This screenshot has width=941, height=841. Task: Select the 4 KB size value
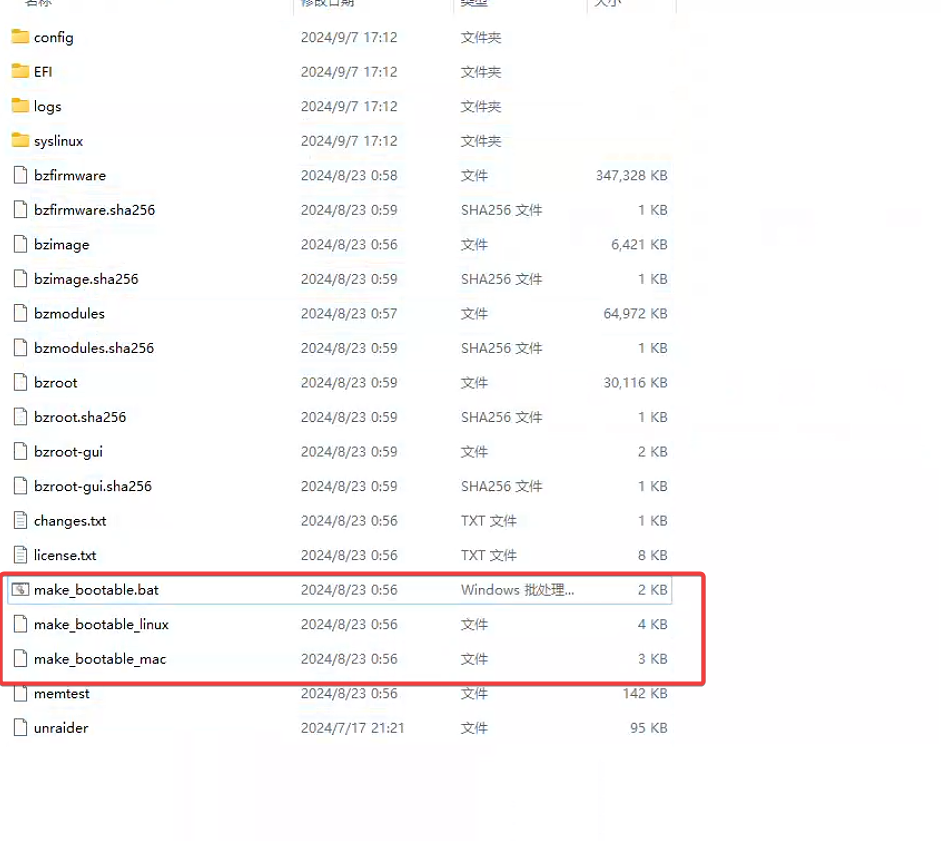(x=652, y=624)
